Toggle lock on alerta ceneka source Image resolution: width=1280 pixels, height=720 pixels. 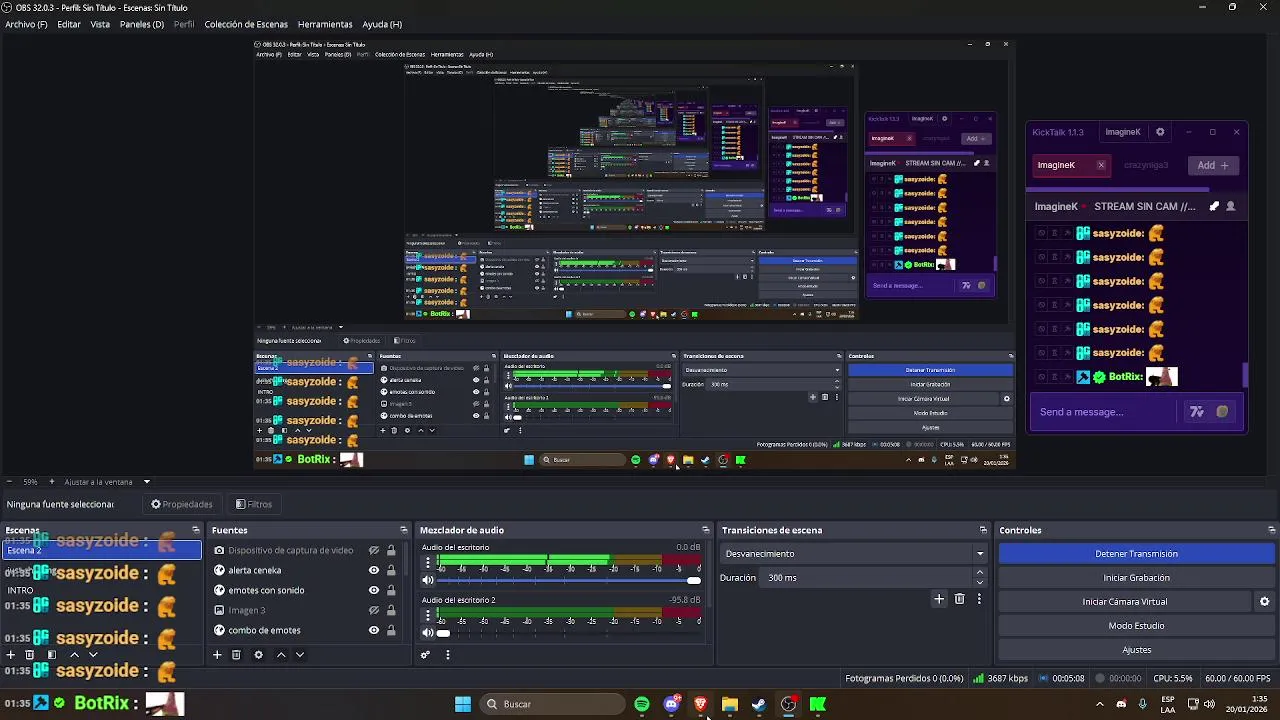[391, 570]
